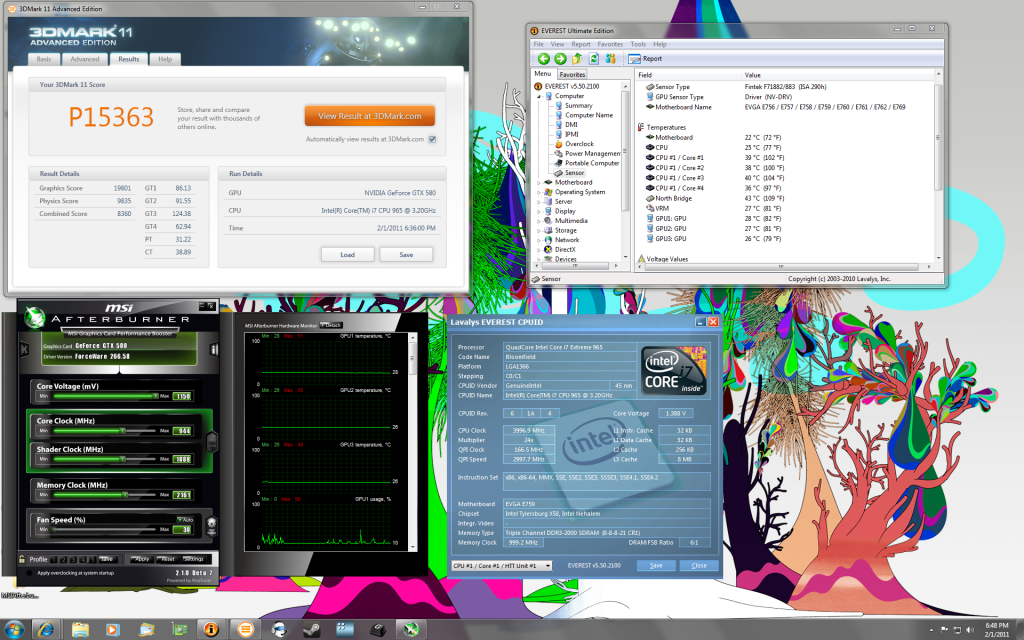Toggle automatic view results at 3DMark.com checkbox
Viewport: 1024px width, 640px height.
[x=432, y=139]
